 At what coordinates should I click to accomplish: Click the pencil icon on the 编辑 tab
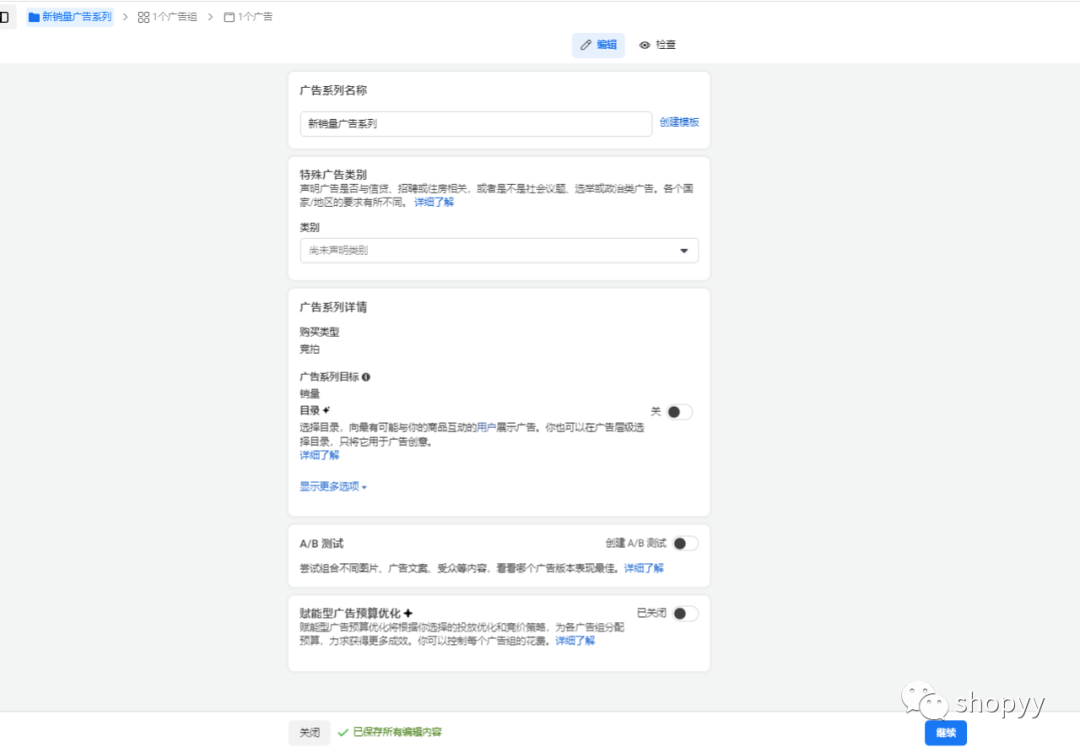(x=587, y=45)
